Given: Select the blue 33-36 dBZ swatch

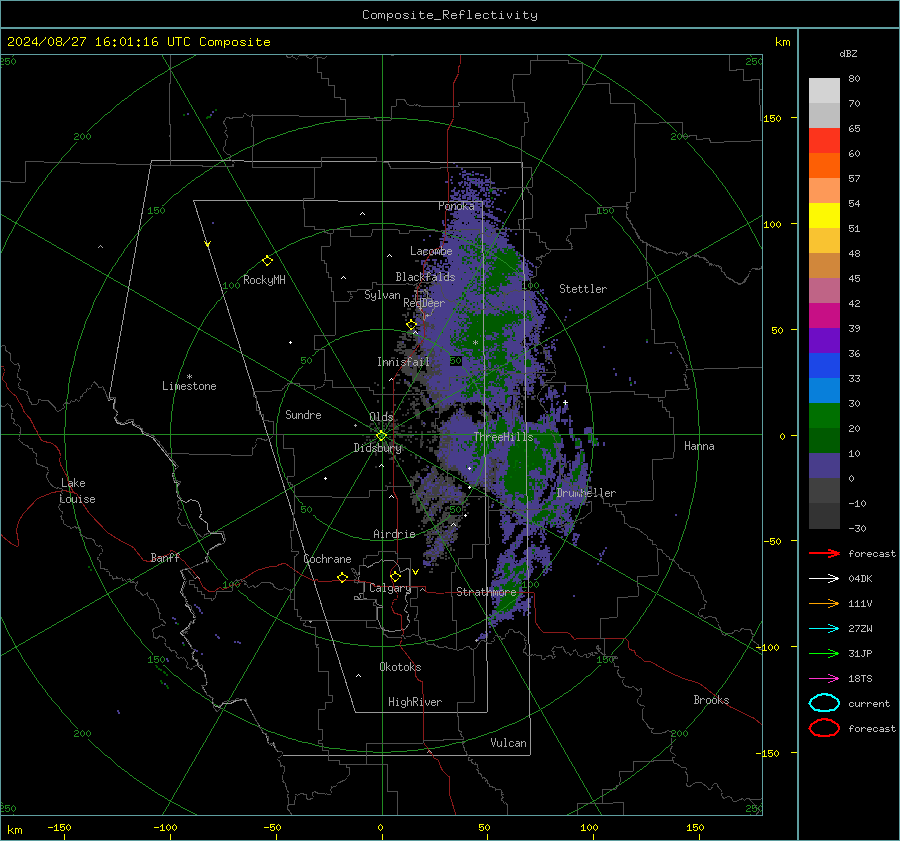Looking at the screenshot, I should pyautogui.click(x=824, y=366).
